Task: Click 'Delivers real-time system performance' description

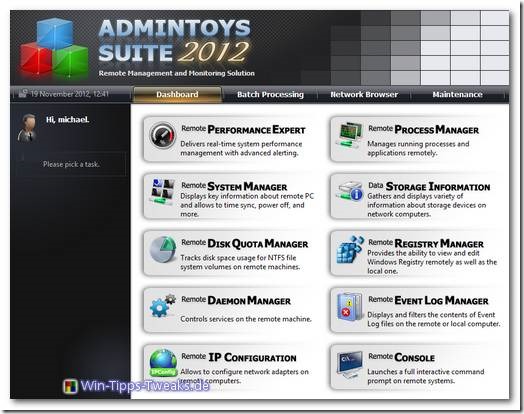Action: point(241,148)
